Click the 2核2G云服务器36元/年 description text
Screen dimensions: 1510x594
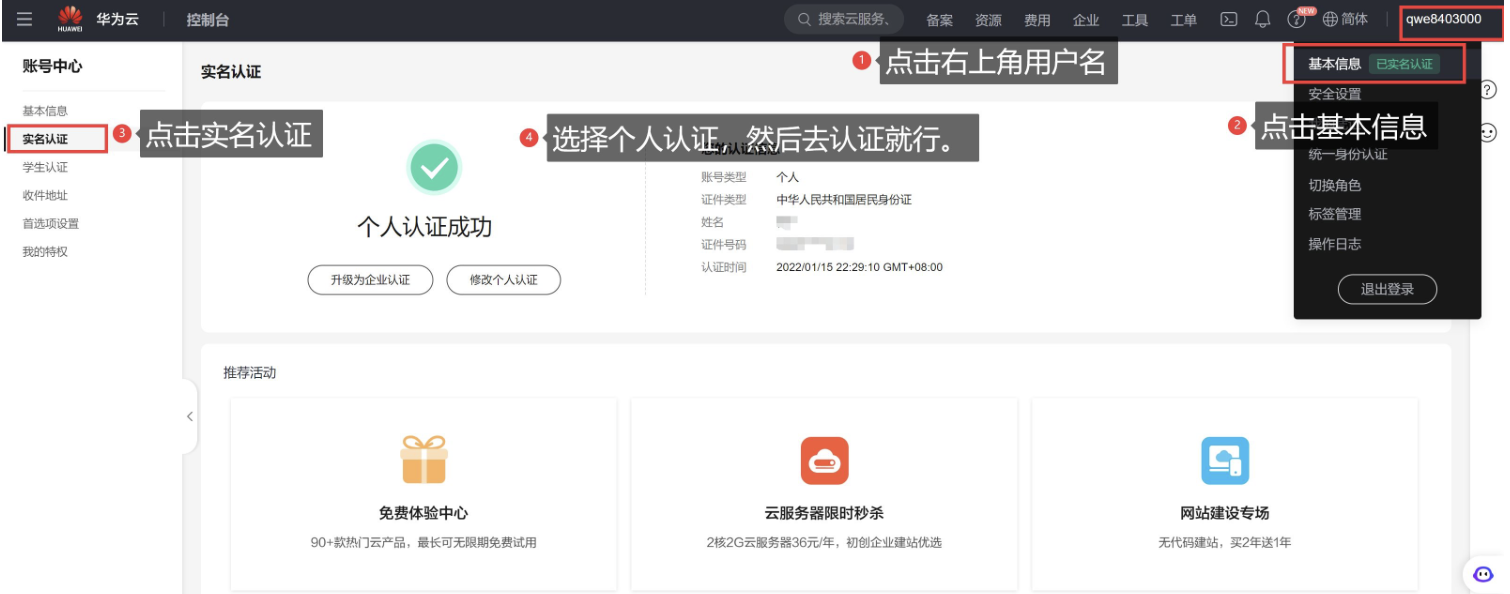click(824, 543)
